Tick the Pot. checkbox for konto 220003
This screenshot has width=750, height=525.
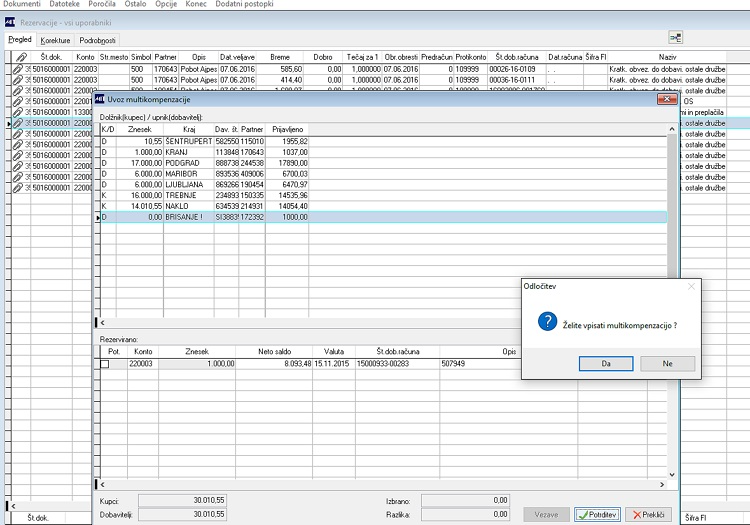coord(105,364)
